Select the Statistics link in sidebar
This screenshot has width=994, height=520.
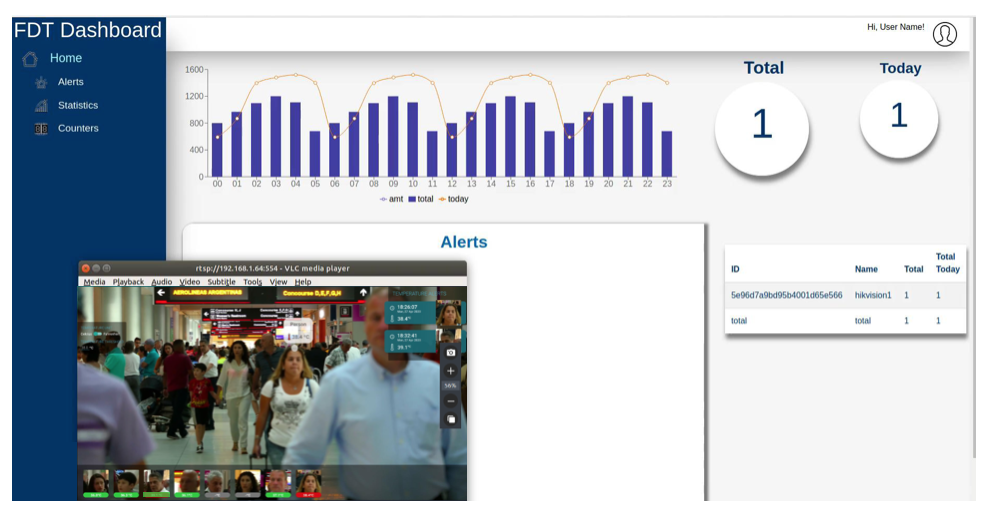point(78,106)
